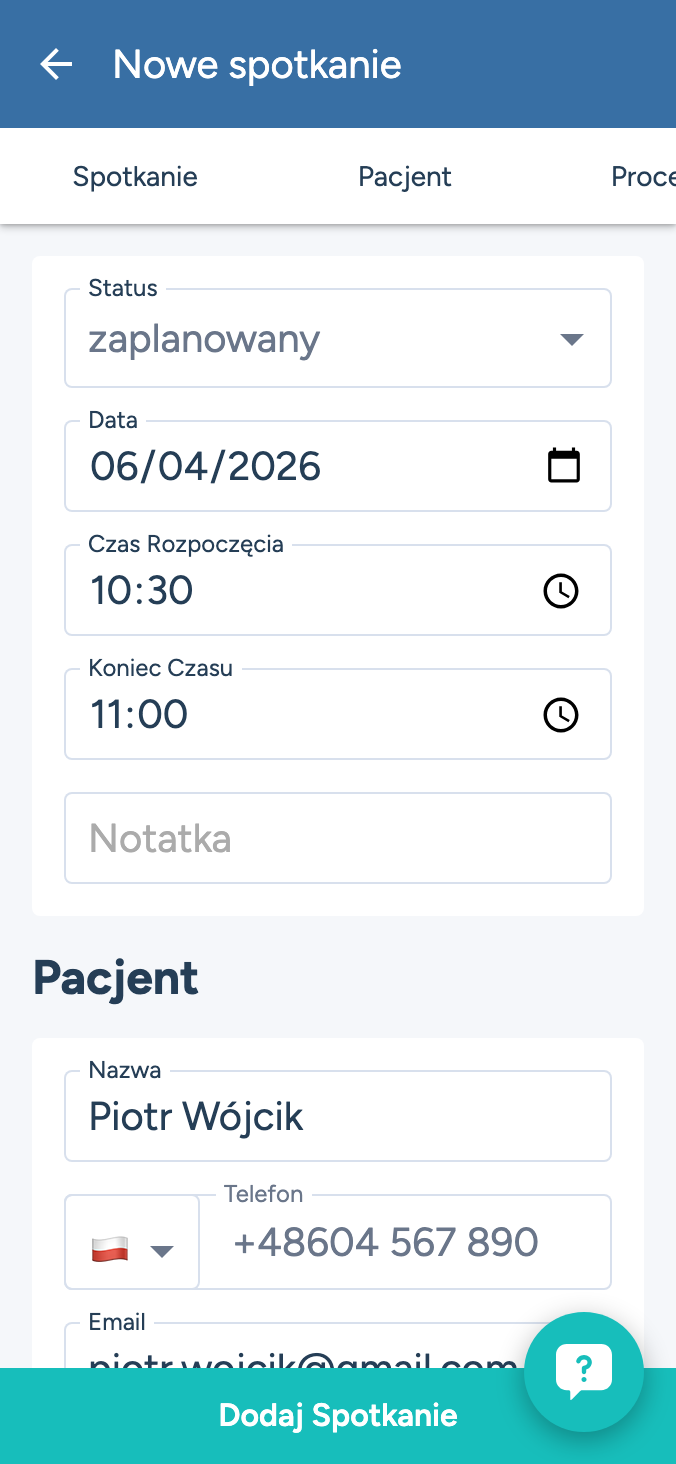Click the Data field showing 06/04/2026

click(x=300, y=466)
